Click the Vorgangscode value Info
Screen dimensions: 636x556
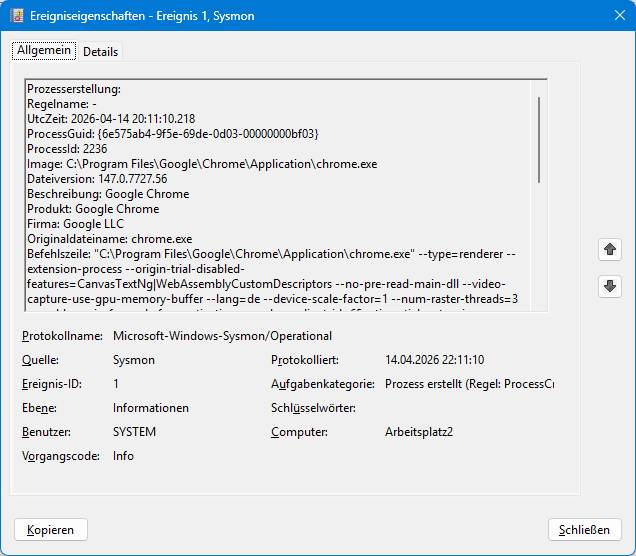(x=123, y=456)
